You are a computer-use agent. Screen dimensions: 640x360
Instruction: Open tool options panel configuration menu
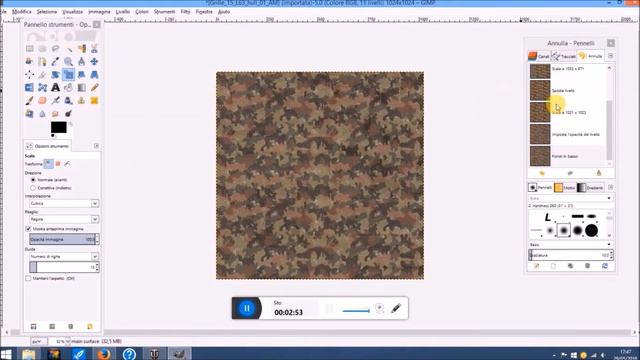[96, 146]
